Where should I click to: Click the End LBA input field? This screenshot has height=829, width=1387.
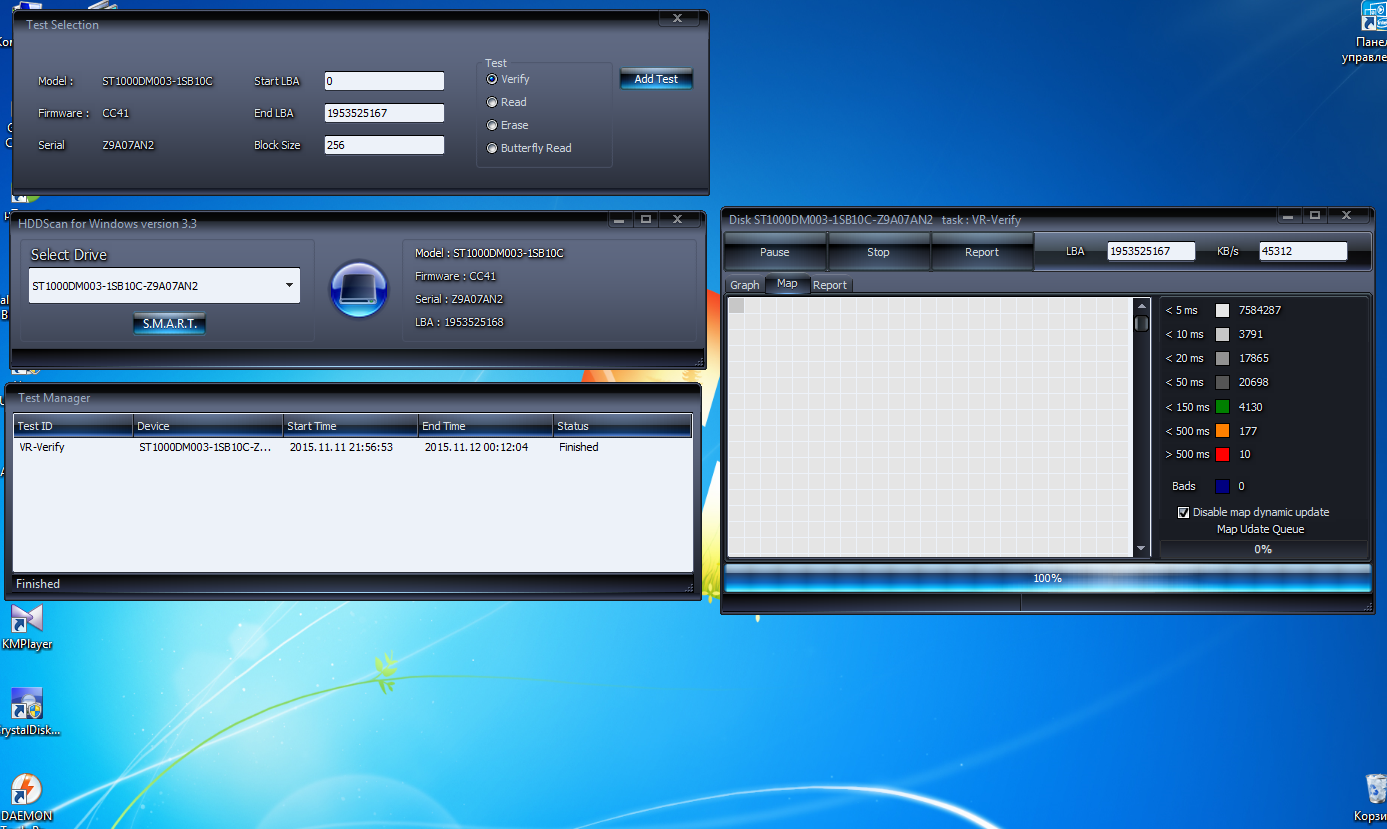tap(384, 113)
